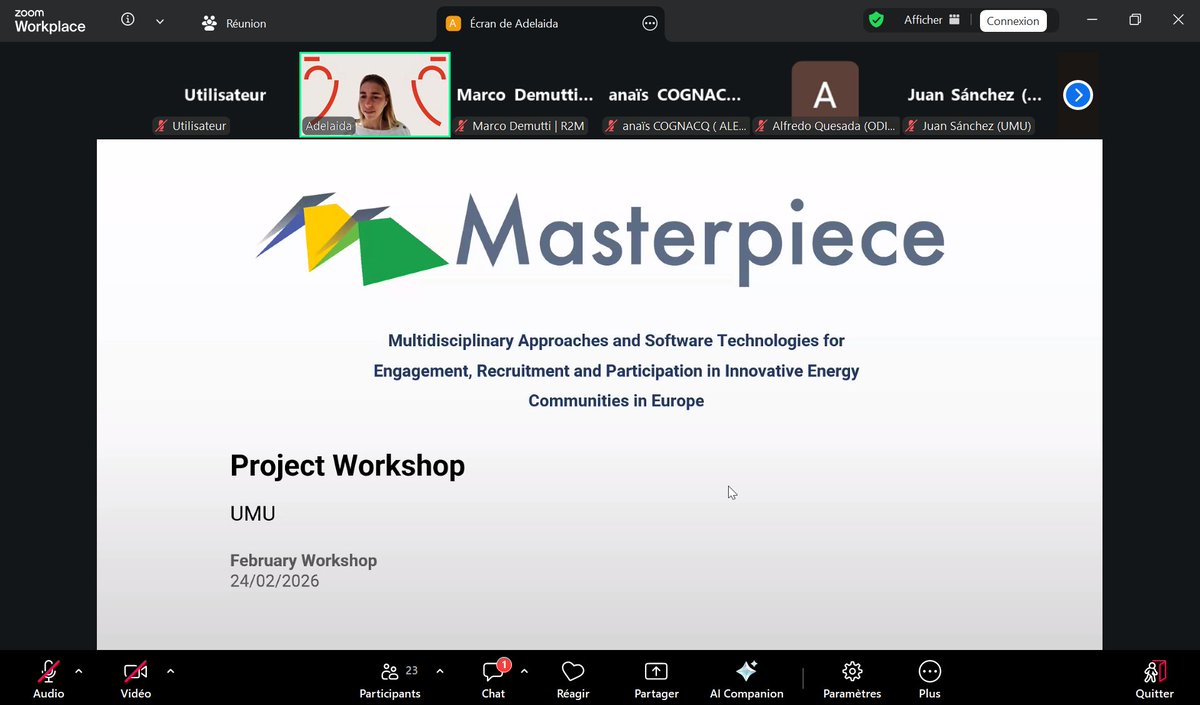Click muted mic icon beside Juan Sánchez (UMU)
Screen dimensions: 1200x705
(911, 126)
